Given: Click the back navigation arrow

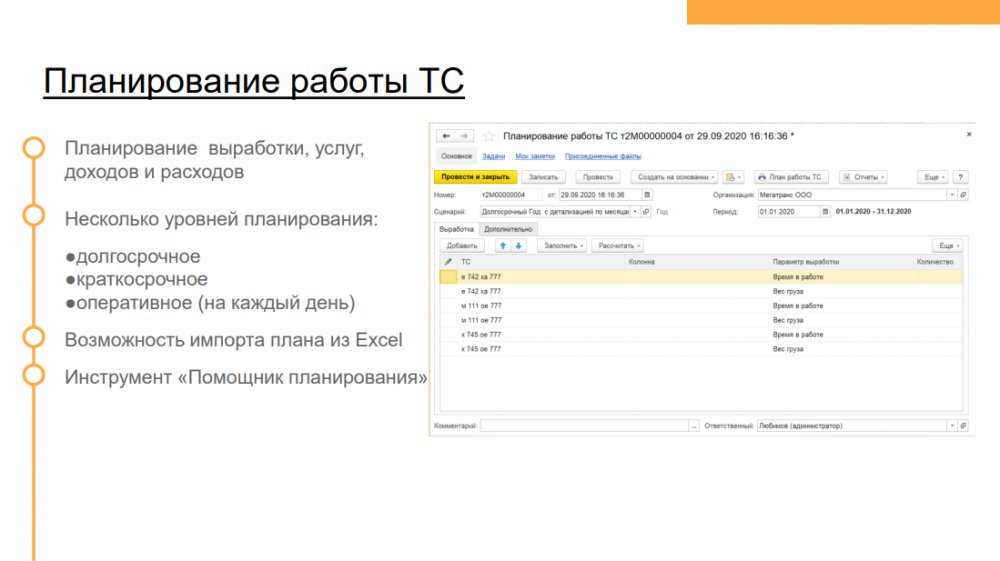Looking at the screenshot, I should coord(445,136).
